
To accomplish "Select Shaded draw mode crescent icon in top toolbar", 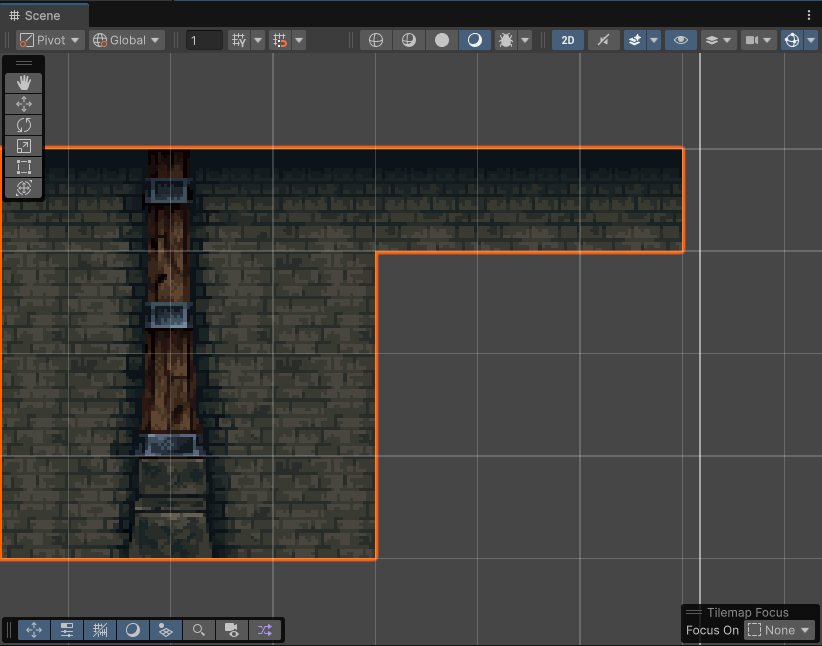I will click(475, 40).
